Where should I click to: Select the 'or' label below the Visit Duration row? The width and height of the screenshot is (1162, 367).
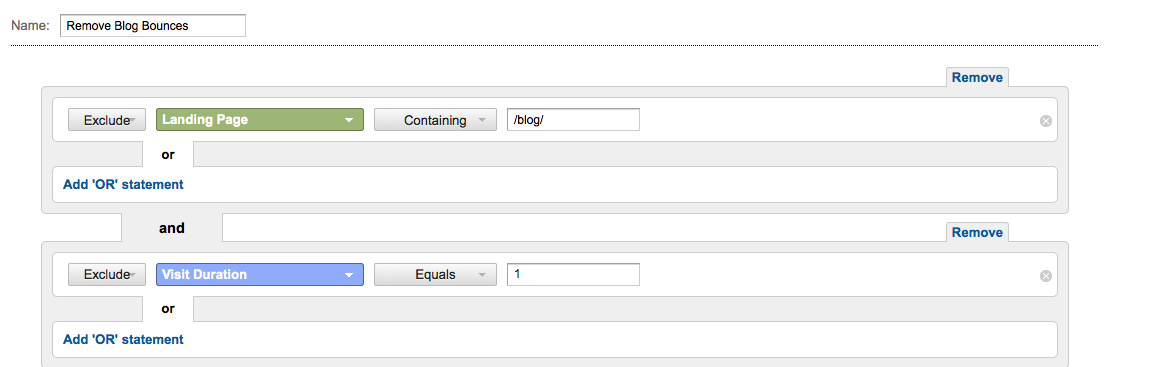tap(168, 310)
